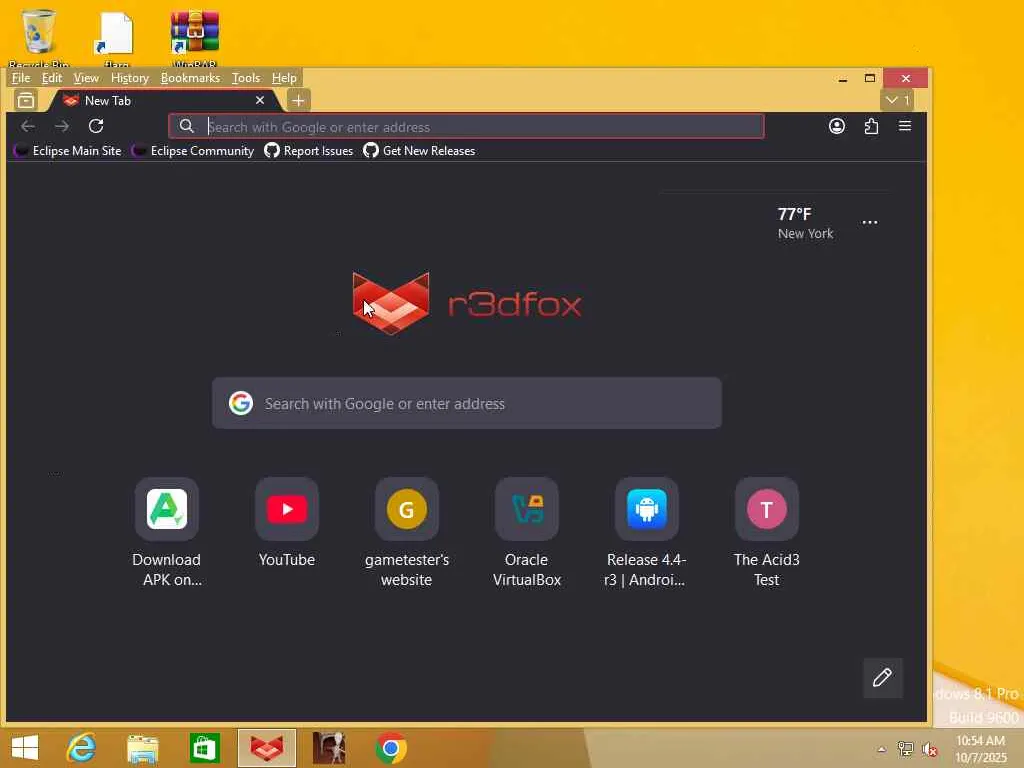Open the Edit menu
Screen dimensions: 1024x768
(x=52, y=78)
